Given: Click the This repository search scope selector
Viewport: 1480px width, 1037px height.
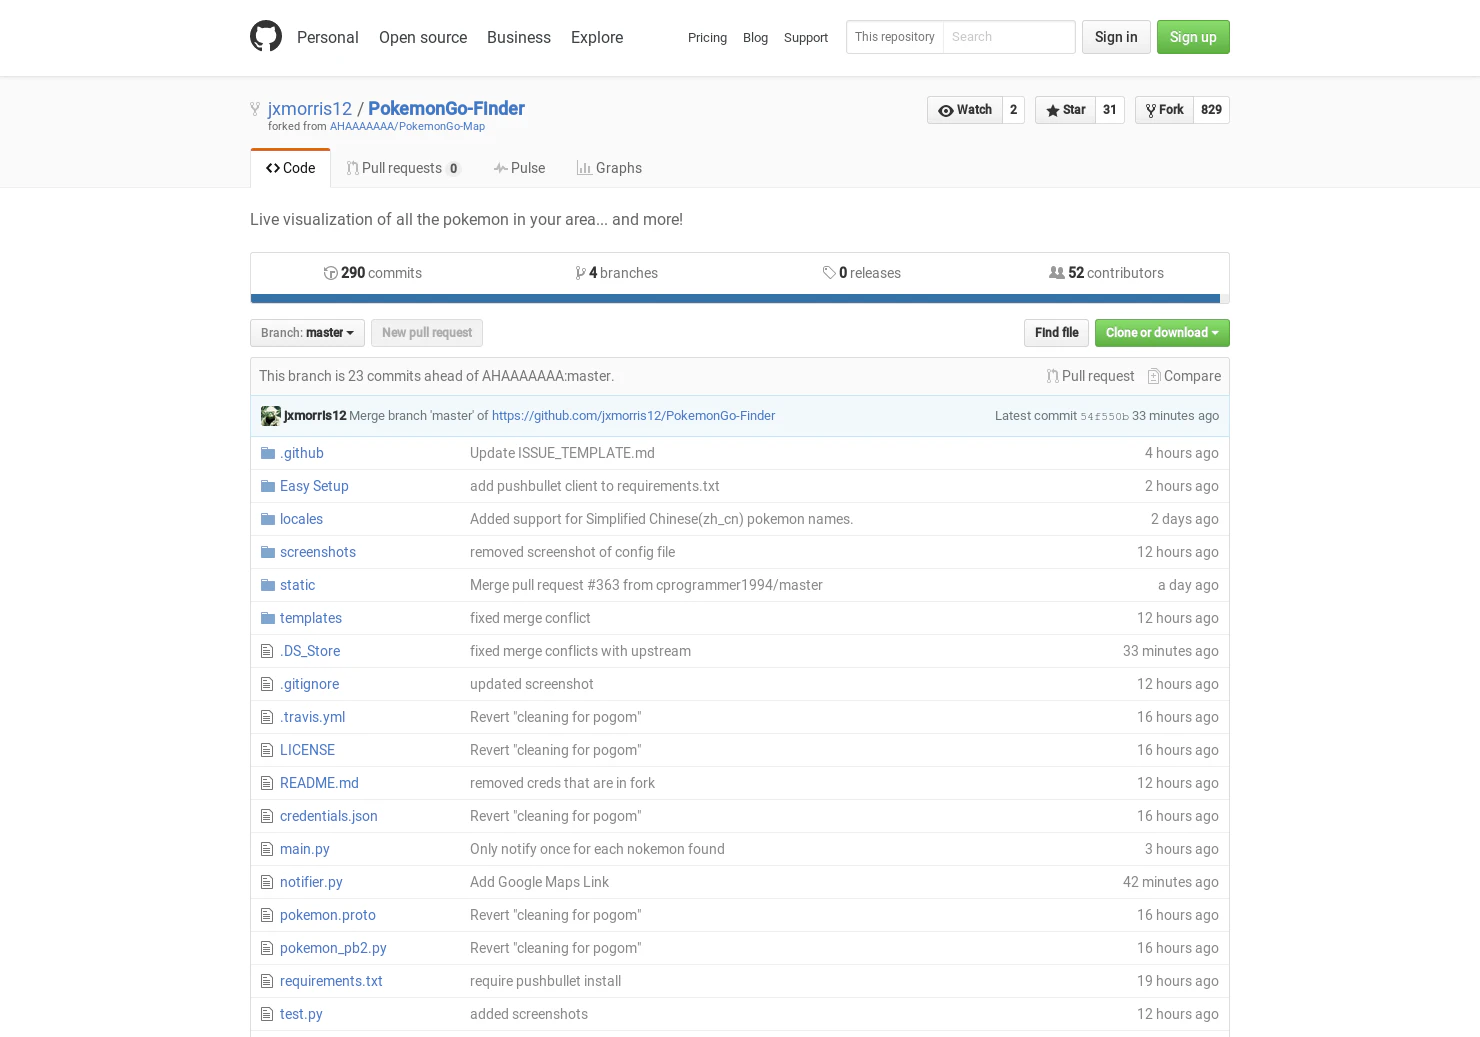Looking at the screenshot, I should [x=895, y=37].
